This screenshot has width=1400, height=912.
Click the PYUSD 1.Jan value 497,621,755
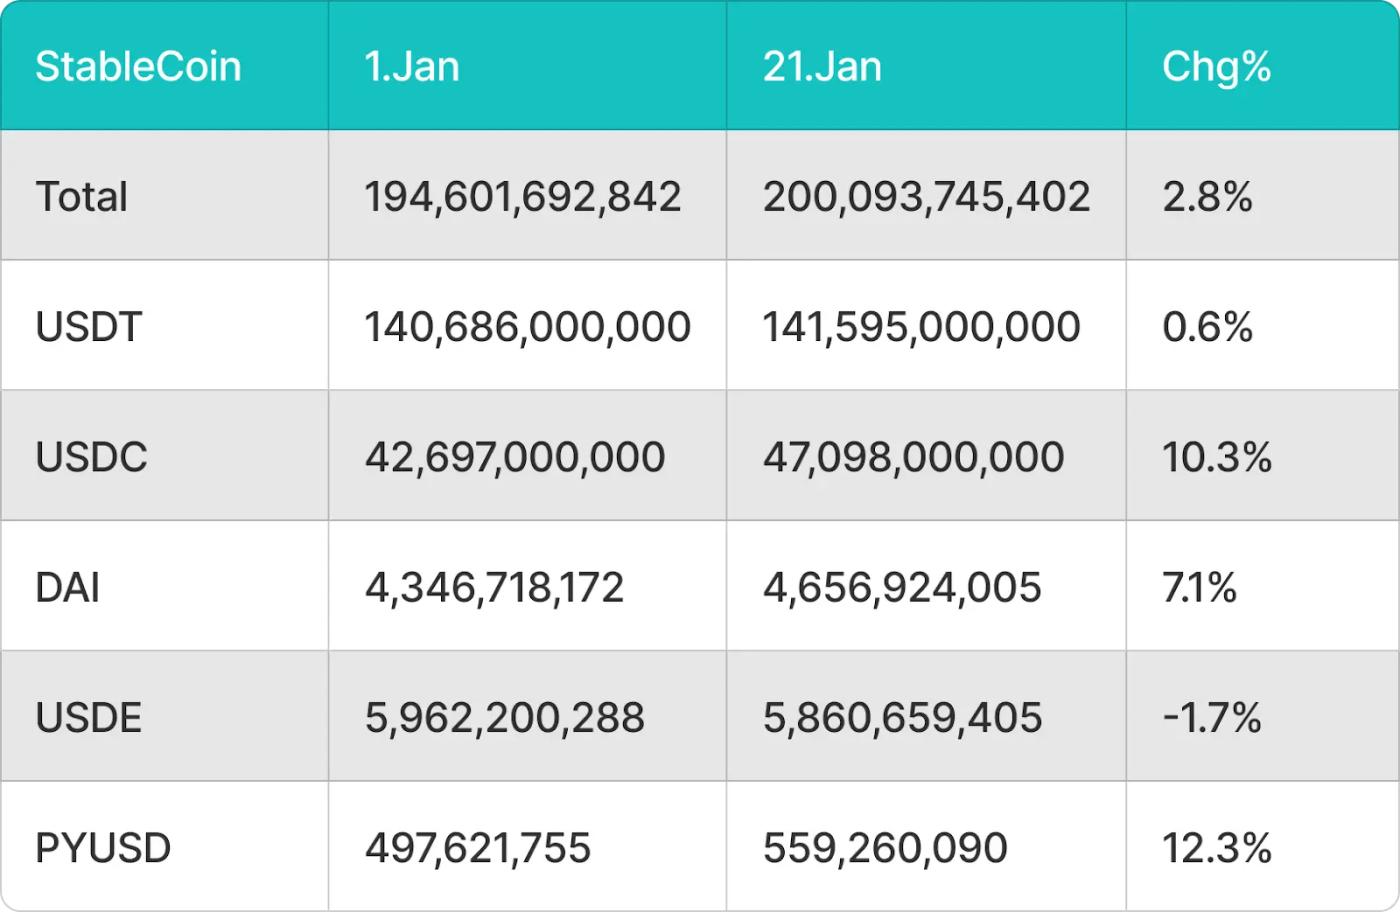478,848
